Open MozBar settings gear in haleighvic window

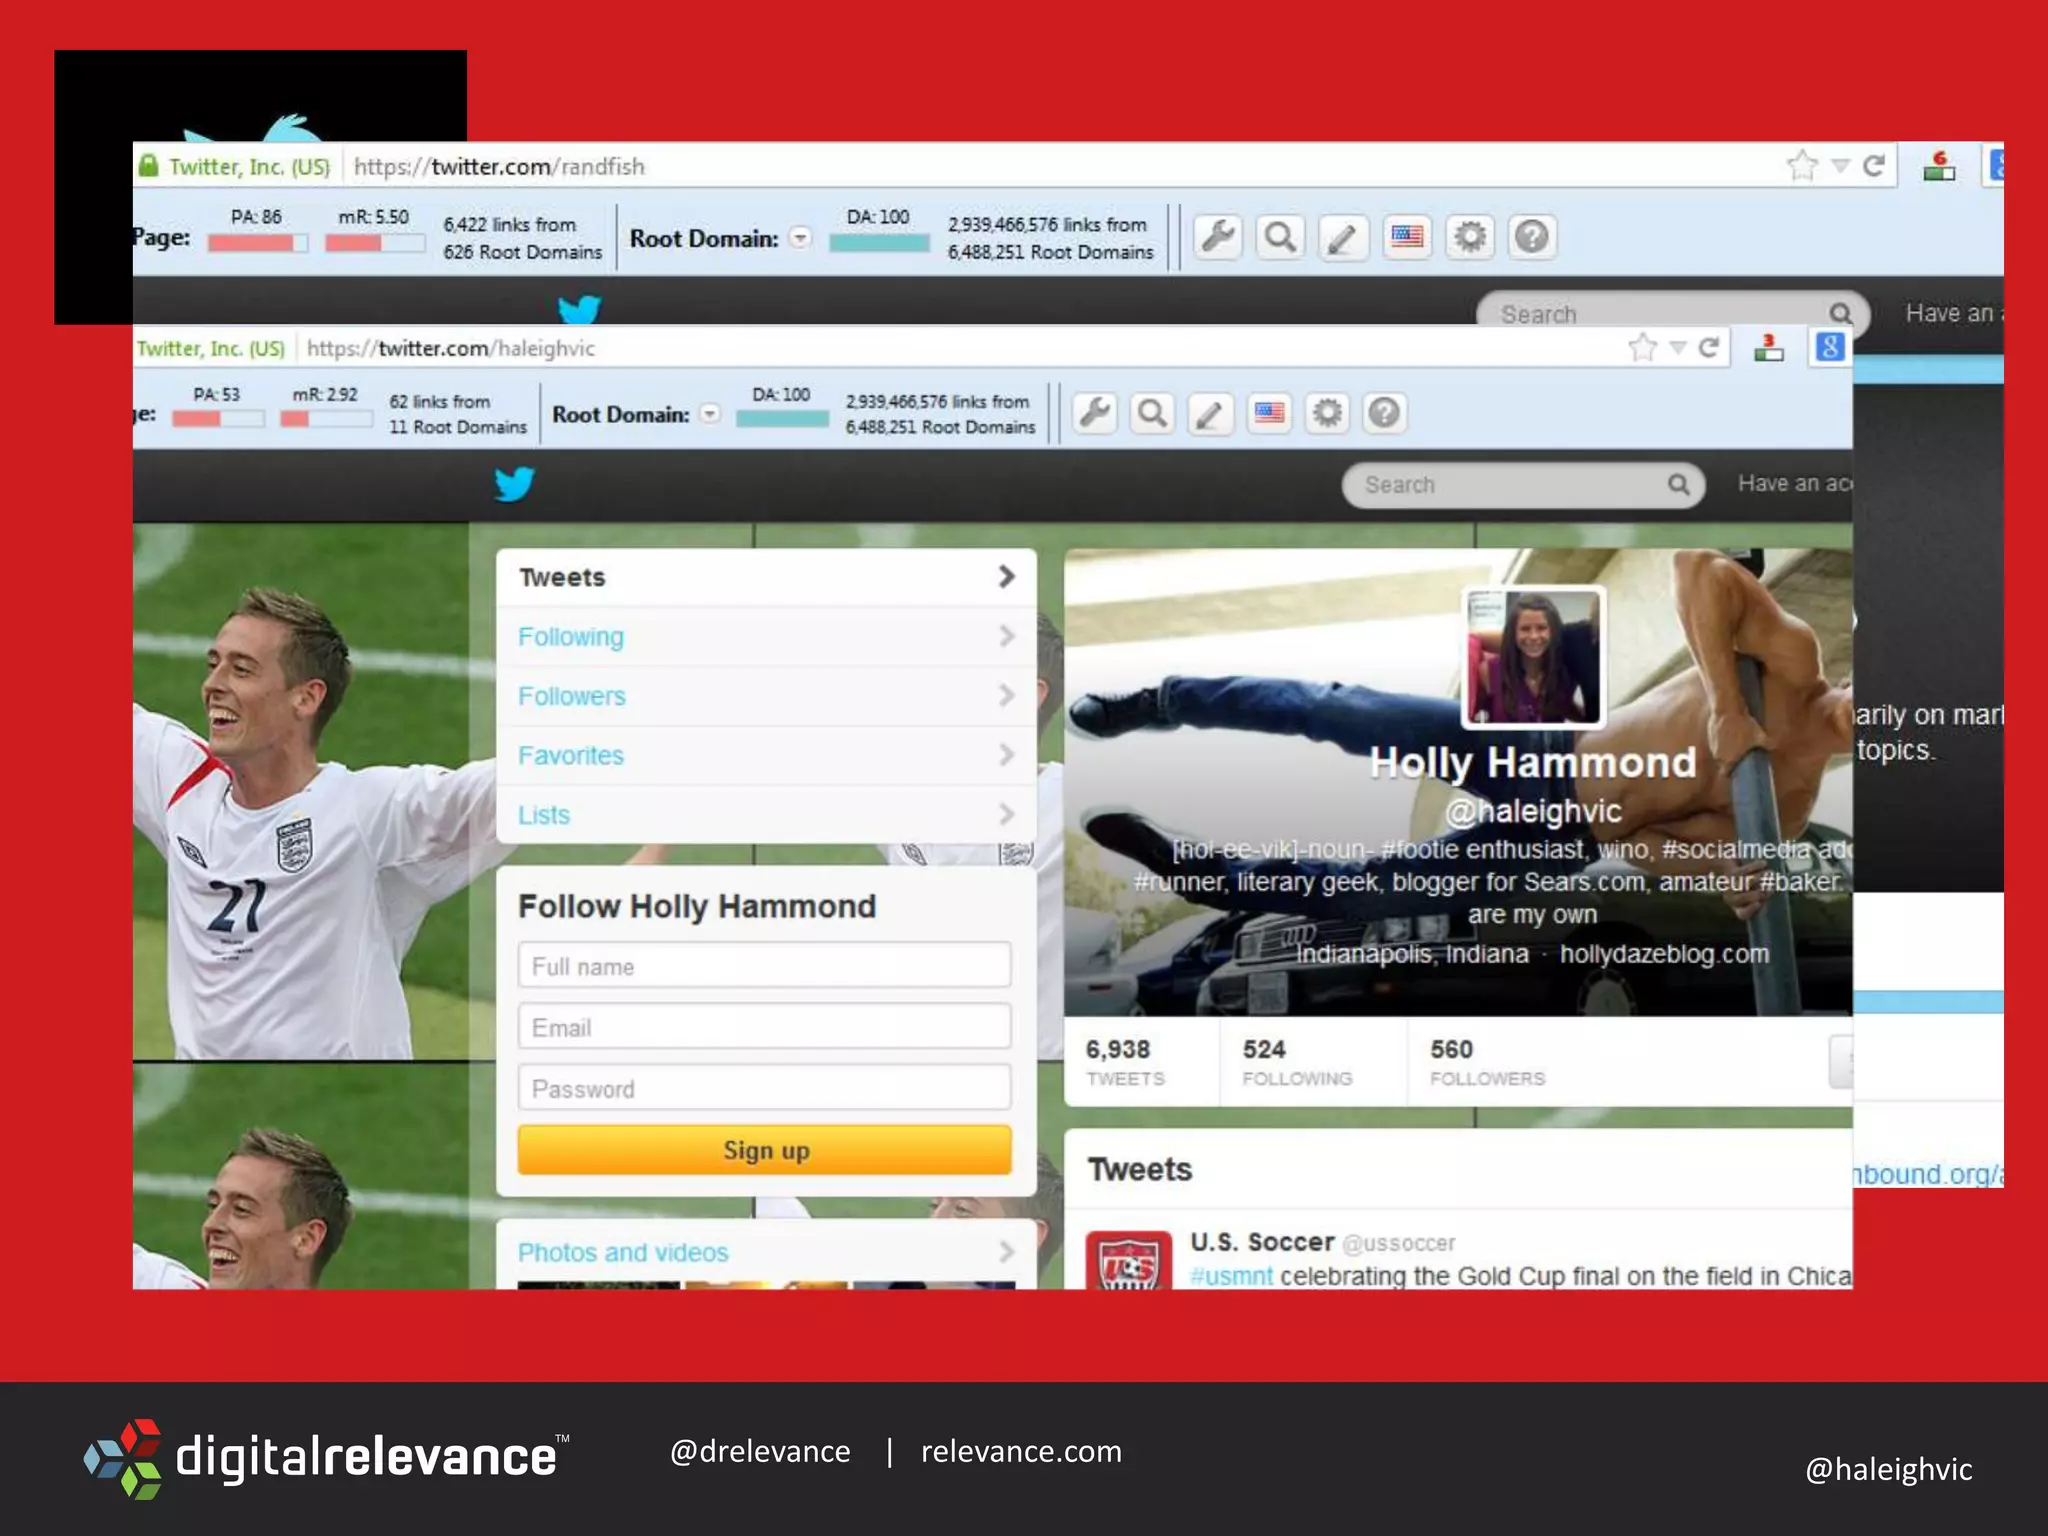(x=1327, y=413)
